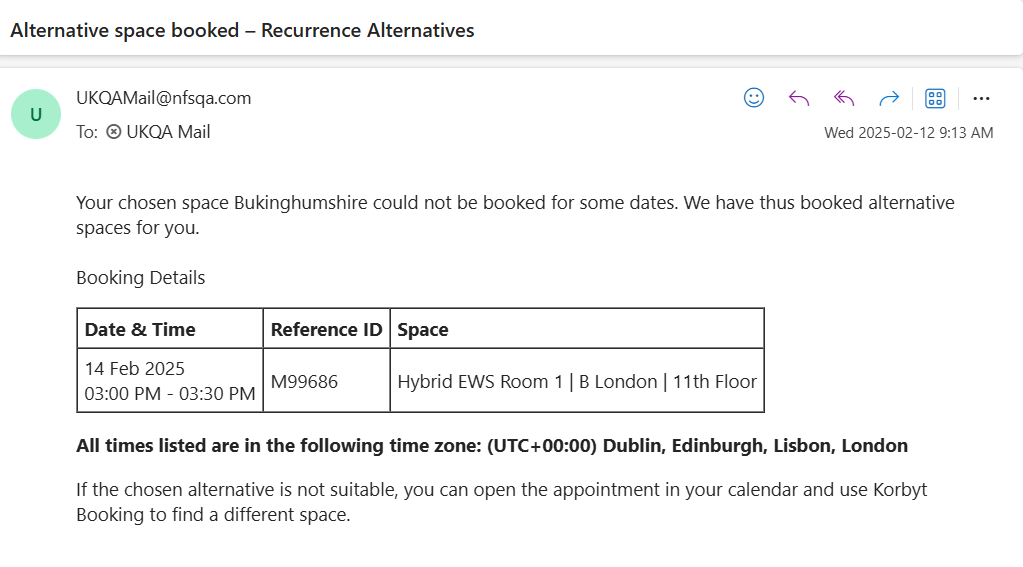Click Reference ID value M99686

304,382
